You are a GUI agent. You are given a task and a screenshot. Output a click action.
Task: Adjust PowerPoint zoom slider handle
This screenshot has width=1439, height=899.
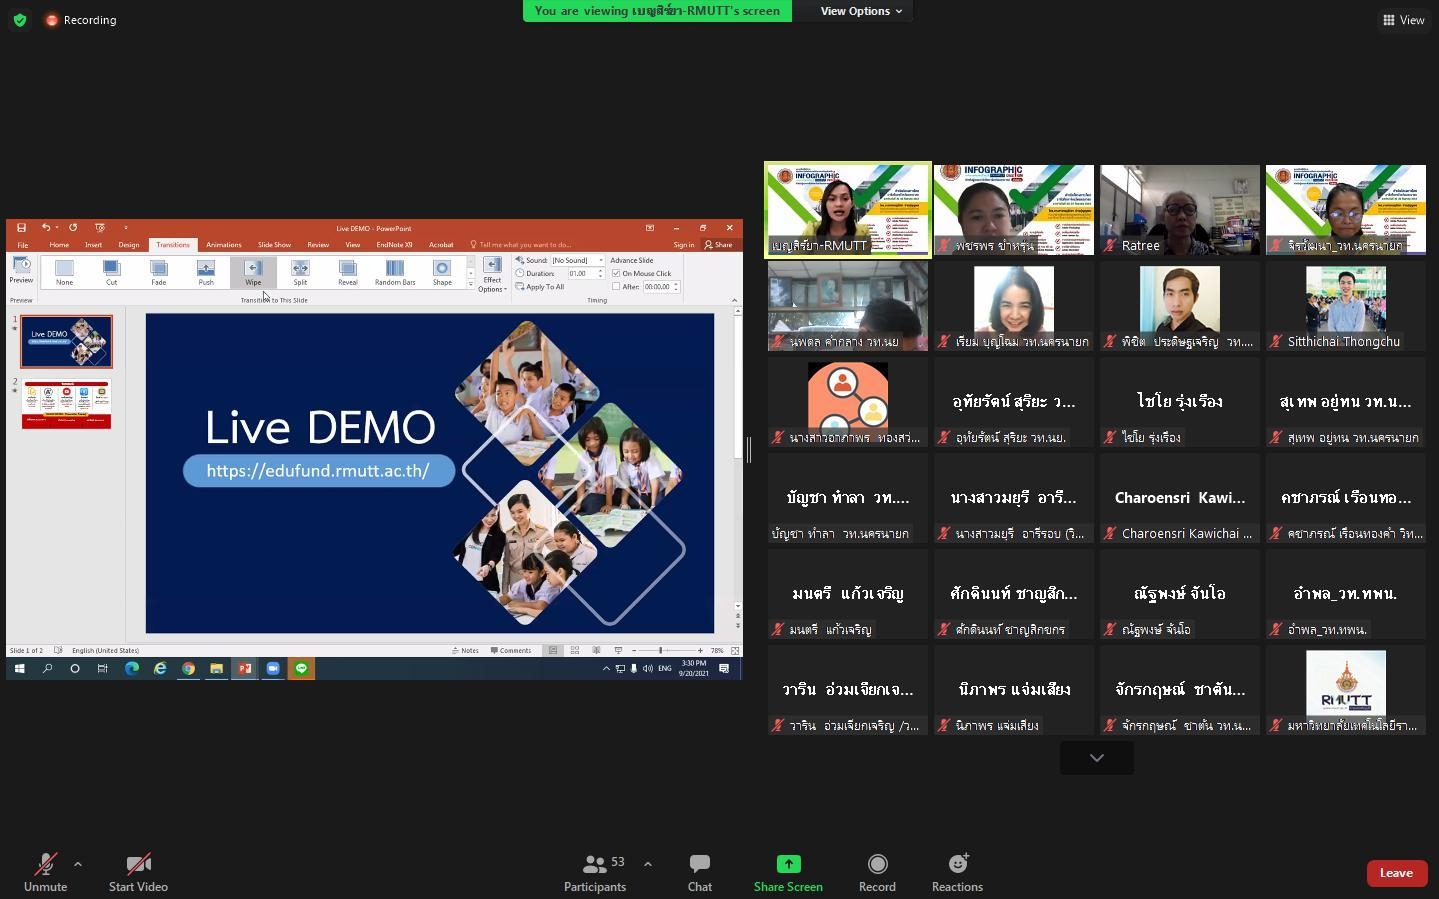pyautogui.click(x=660, y=650)
